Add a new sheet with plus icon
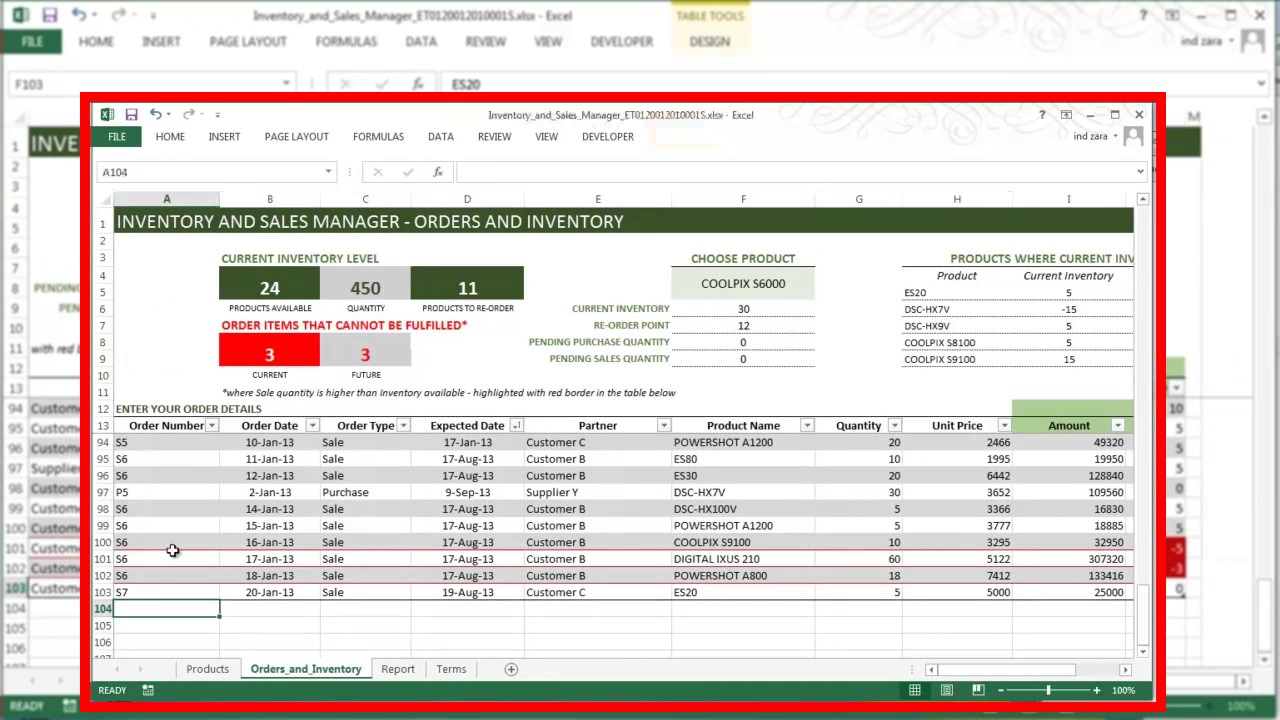 coord(511,669)
